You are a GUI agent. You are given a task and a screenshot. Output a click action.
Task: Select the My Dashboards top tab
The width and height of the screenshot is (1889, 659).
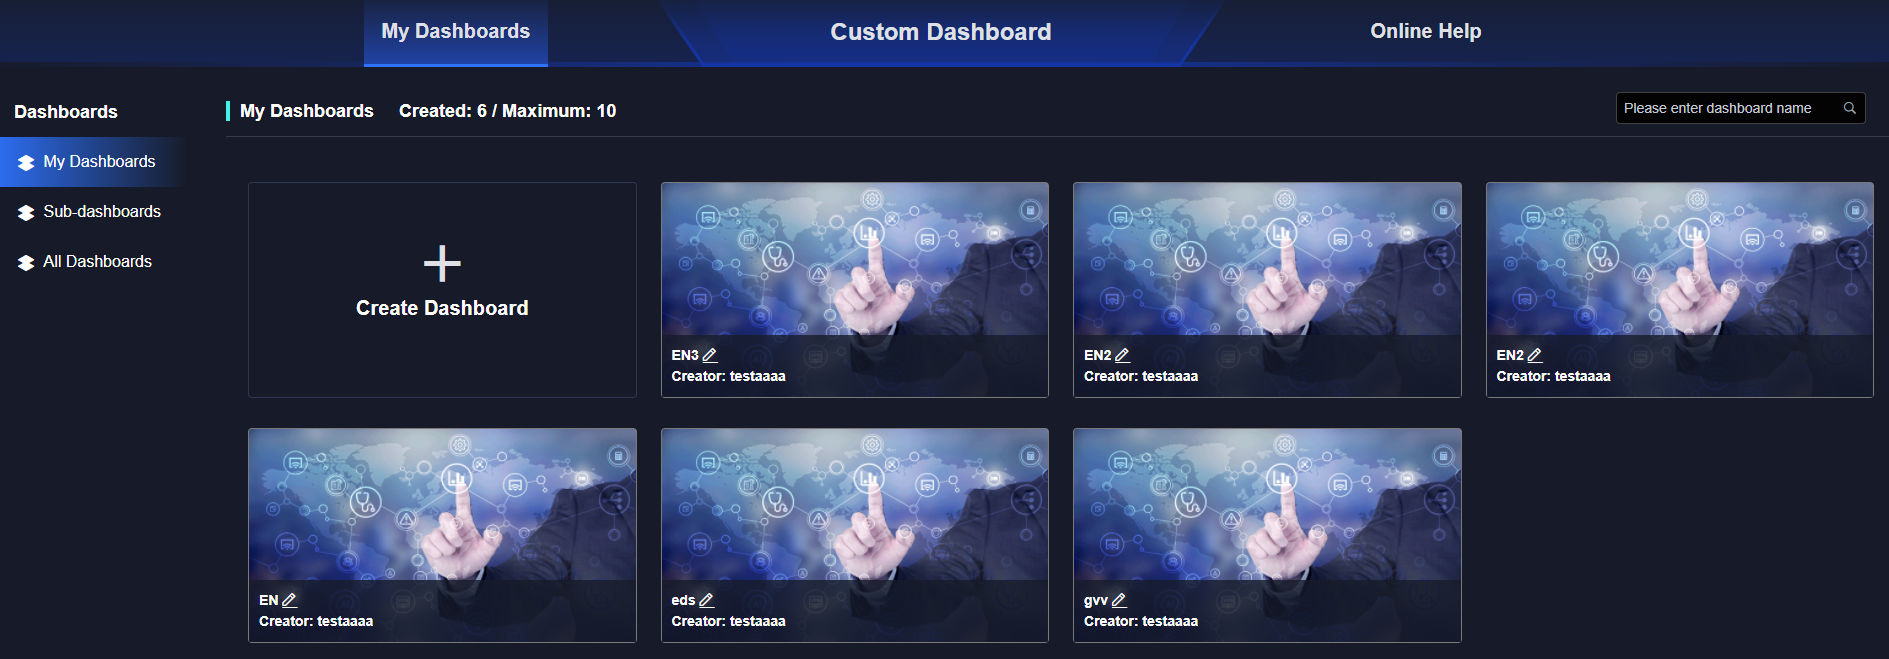(456, 32)
